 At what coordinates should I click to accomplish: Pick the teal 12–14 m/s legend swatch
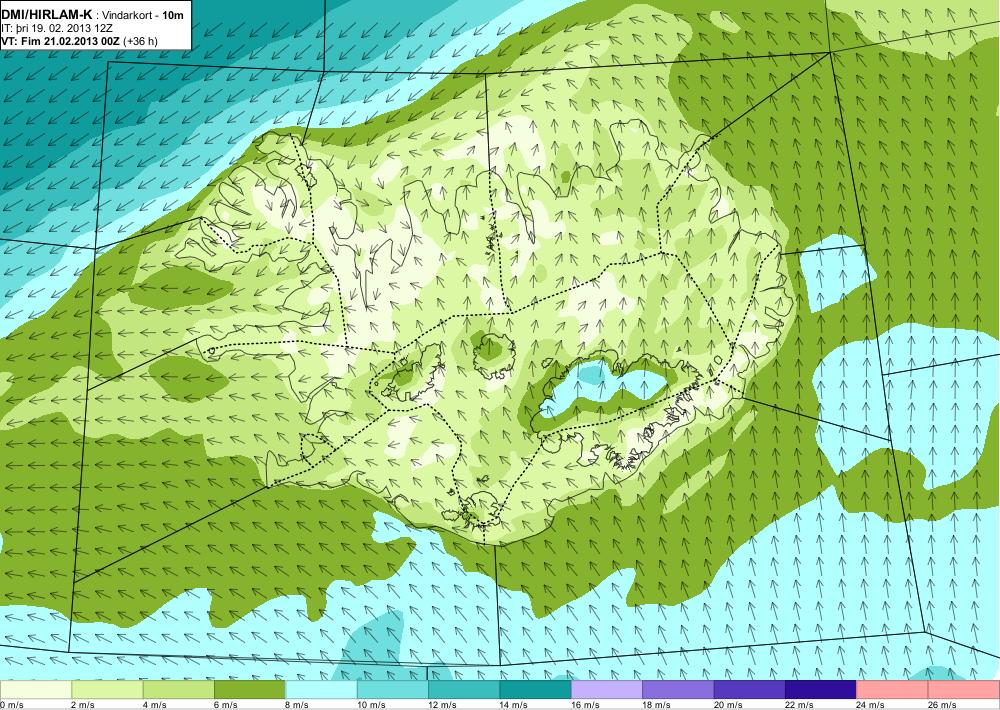(x=464, y=690)
